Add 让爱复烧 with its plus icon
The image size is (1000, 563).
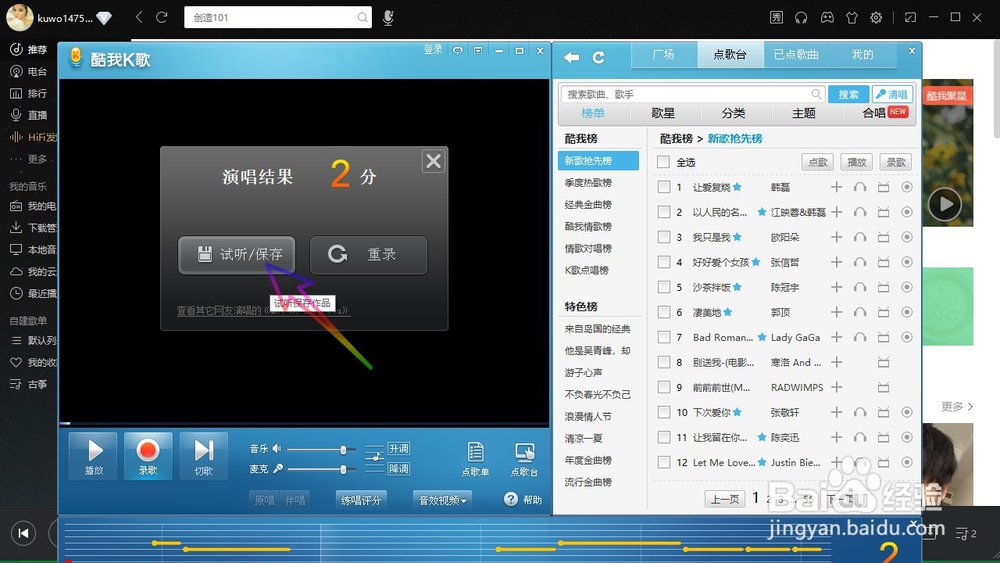837,187
